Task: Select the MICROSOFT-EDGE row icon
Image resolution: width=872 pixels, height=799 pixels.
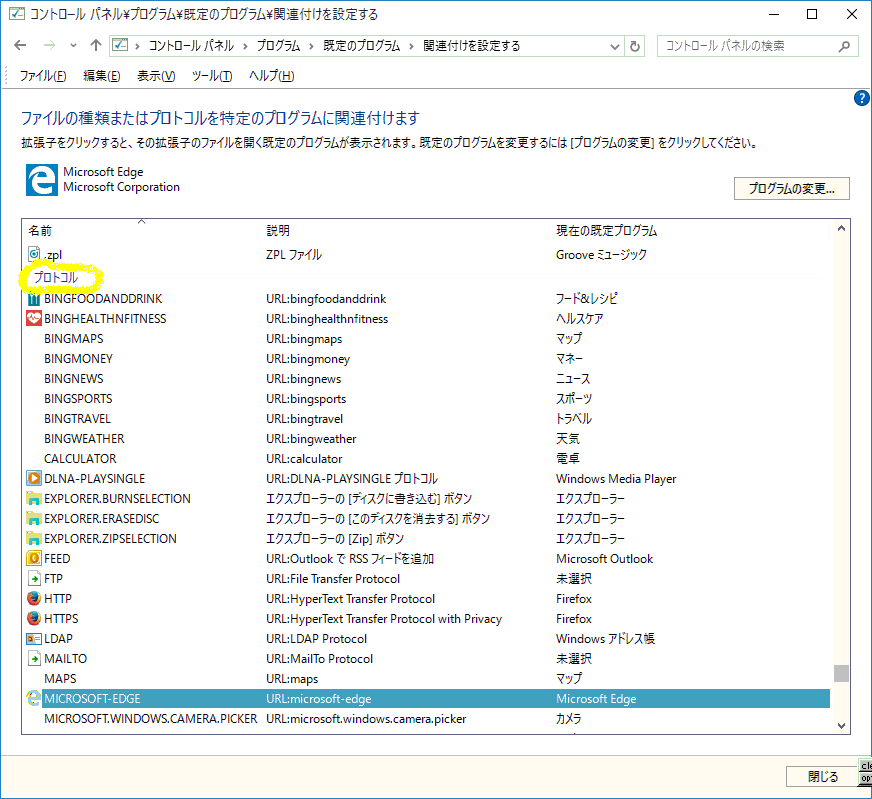Action: [34, 698]
